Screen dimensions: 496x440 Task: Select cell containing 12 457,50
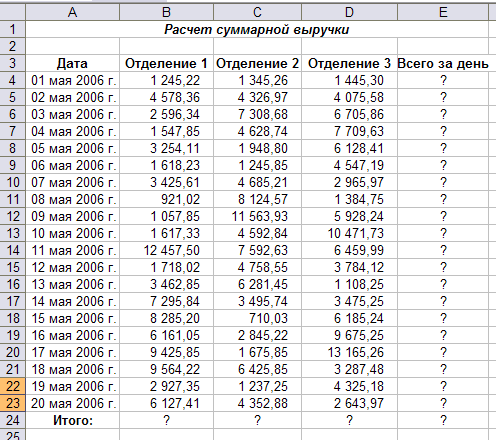[x=166, y=250]
